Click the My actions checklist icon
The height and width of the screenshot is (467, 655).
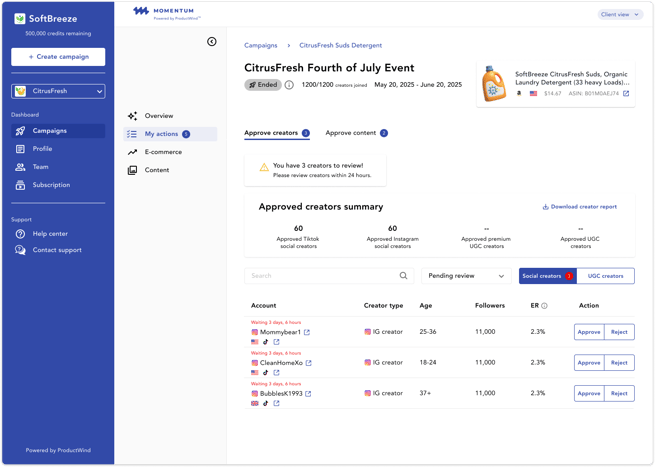pyautogui.click(x=132, y=134)
